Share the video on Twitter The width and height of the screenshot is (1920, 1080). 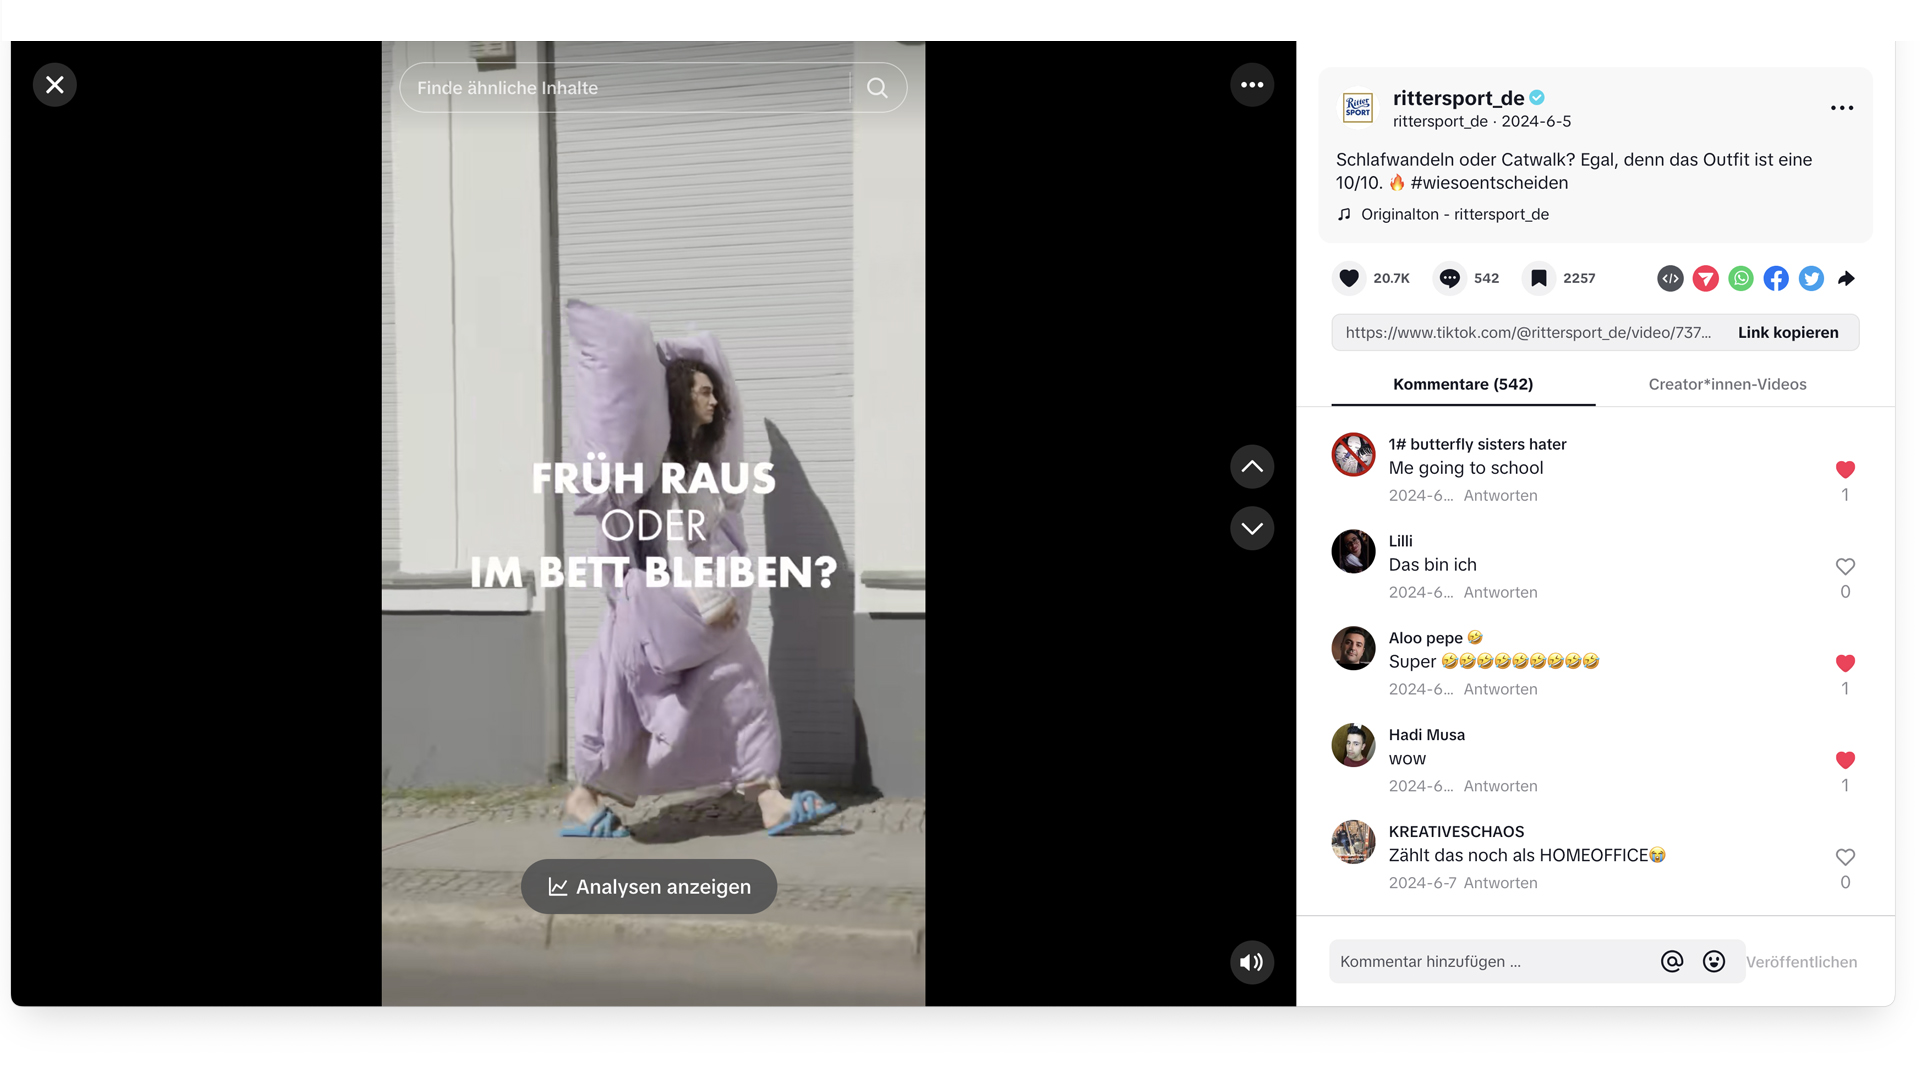[x=1810, y=278]
